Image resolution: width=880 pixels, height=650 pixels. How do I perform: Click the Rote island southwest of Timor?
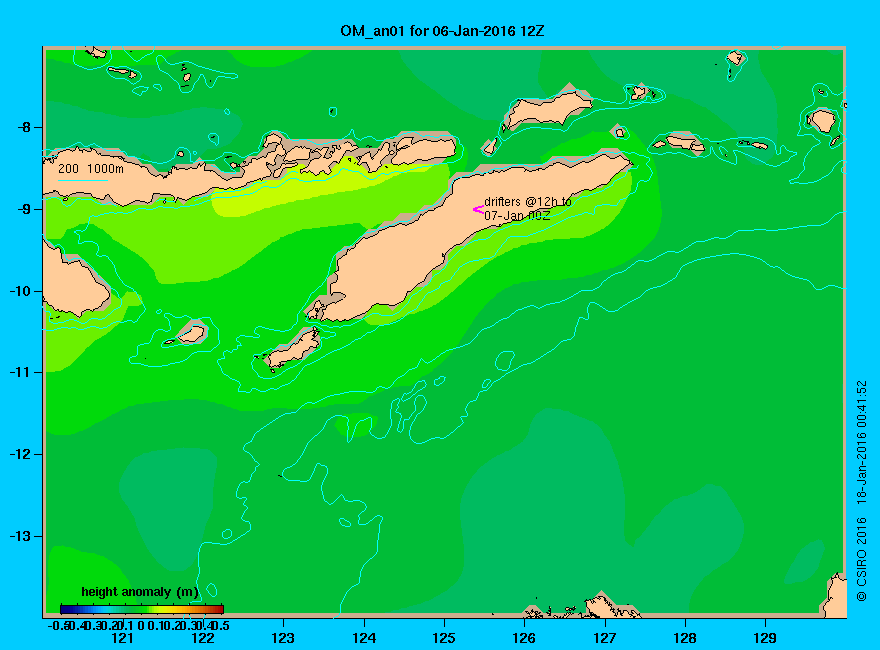[x=292, y=349]
